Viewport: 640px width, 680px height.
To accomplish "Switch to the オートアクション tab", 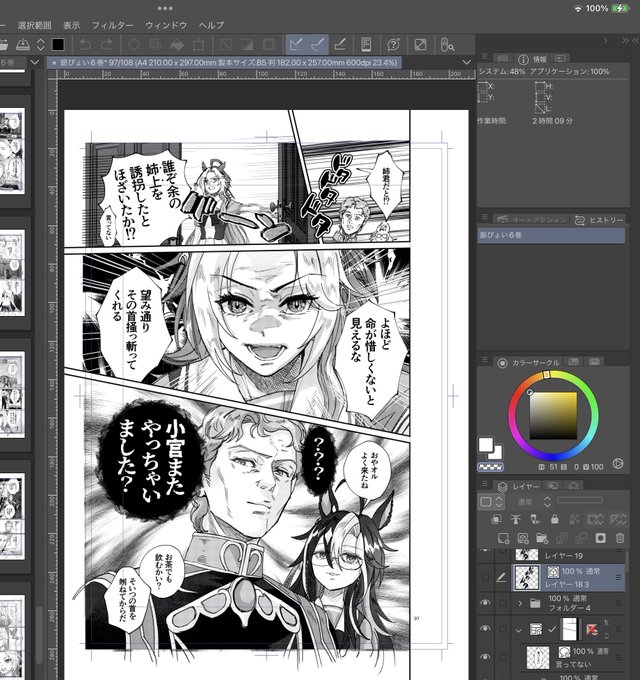I will [x=532, y=220].
